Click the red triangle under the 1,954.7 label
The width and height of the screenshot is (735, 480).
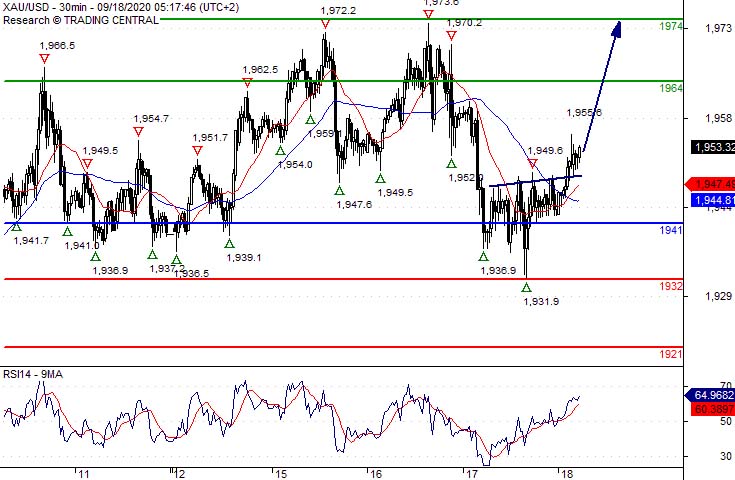pos(138,132)
